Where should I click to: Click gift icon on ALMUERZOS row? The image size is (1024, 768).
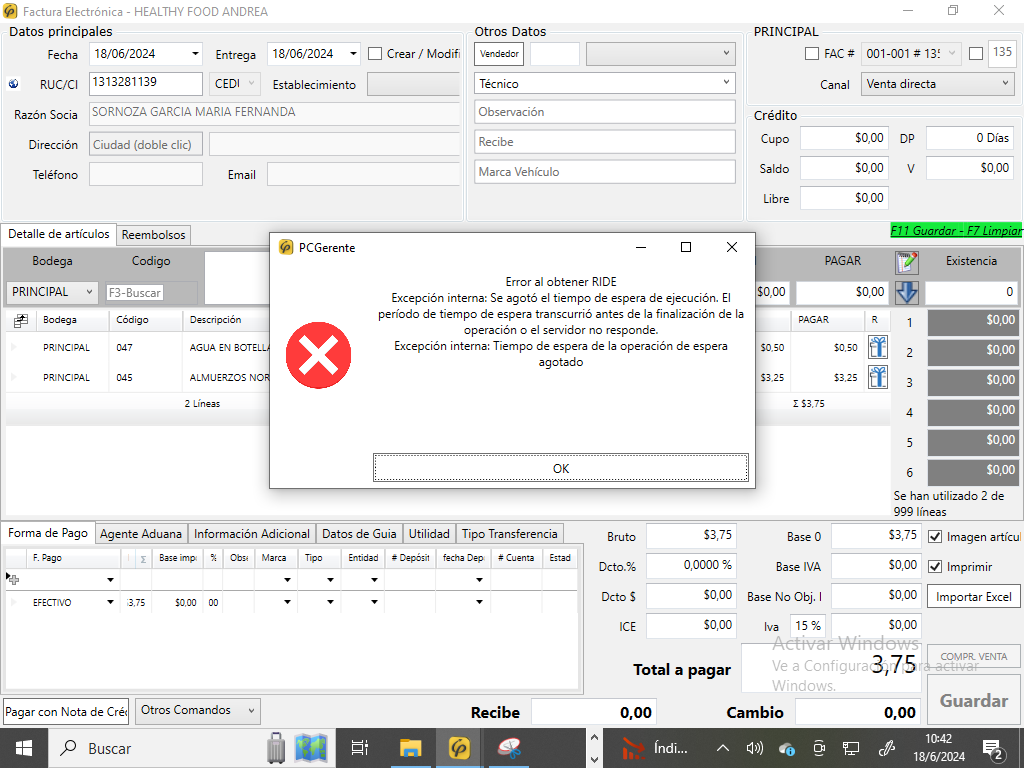[878, 377]
